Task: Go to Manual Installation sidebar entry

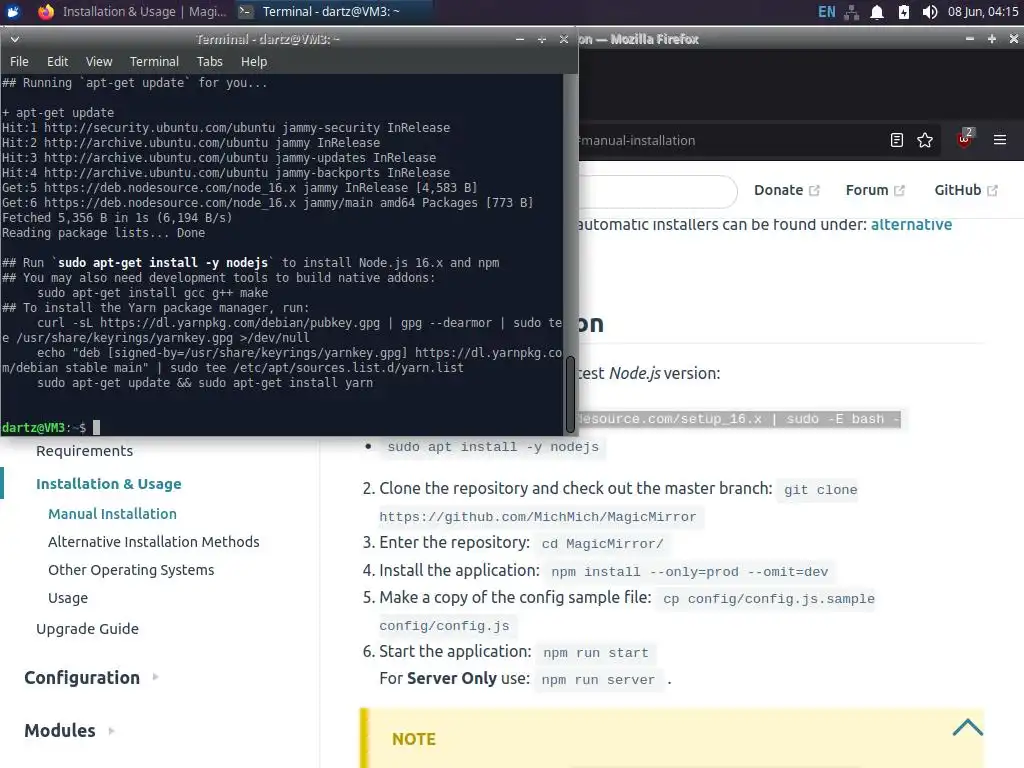Action: [112, 514]
